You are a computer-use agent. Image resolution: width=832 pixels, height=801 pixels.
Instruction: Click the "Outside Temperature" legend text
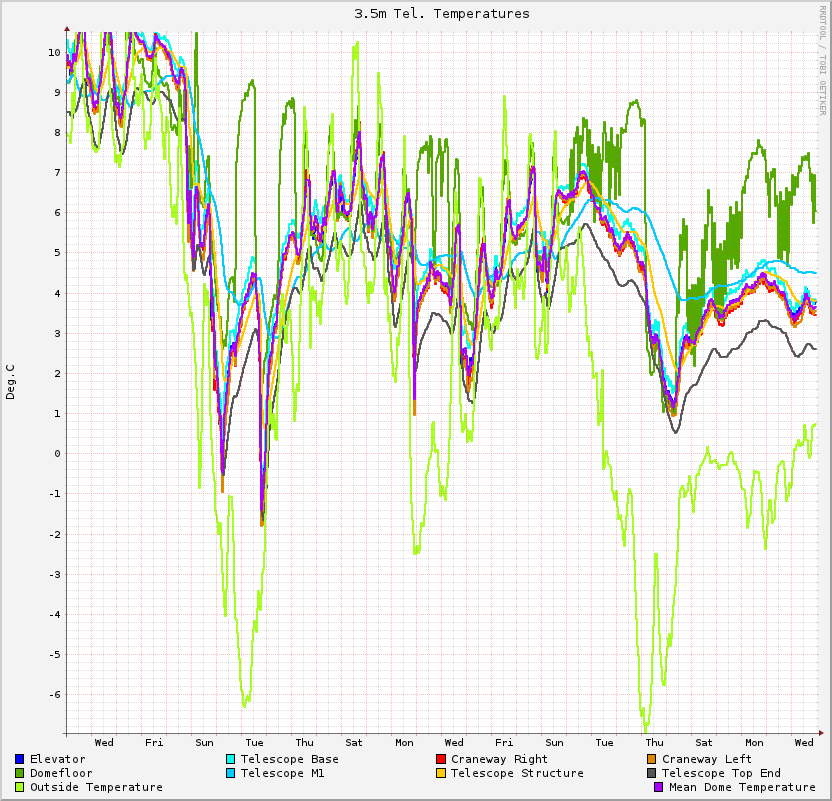click(96, 787)
